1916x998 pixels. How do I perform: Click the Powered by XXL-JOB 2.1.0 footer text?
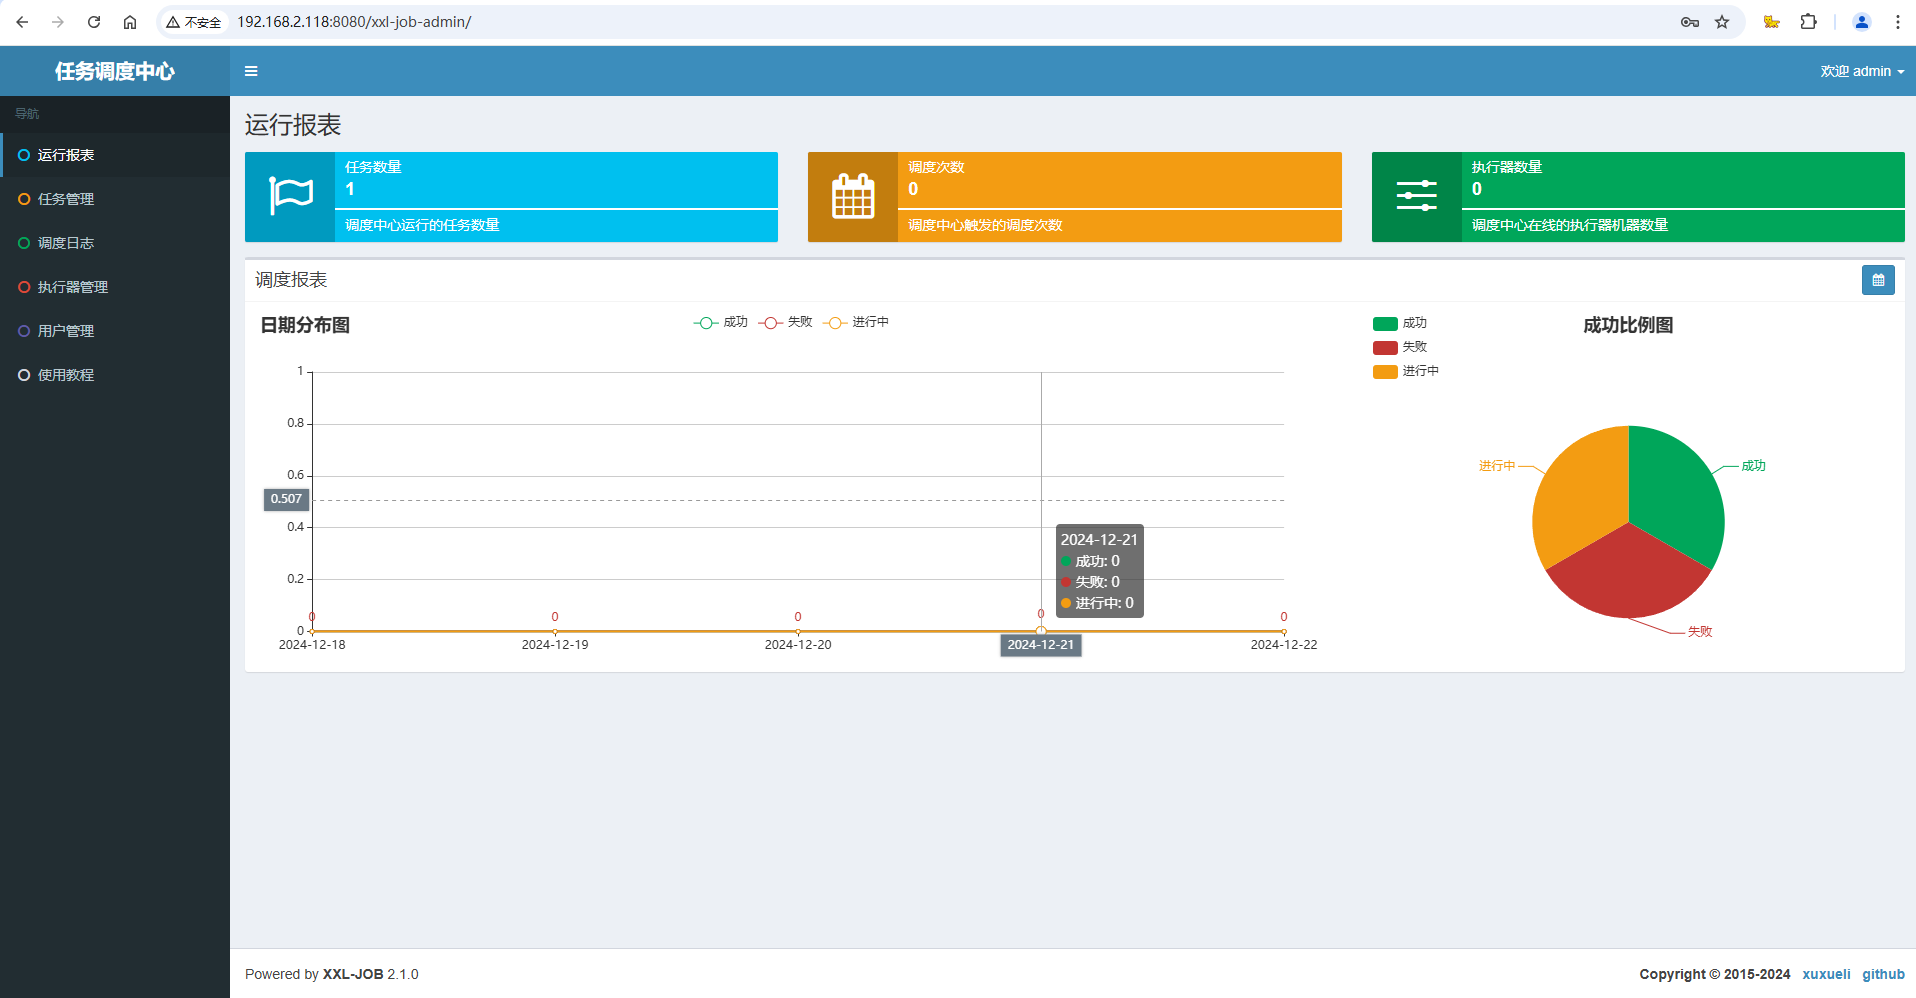point(332,974)
